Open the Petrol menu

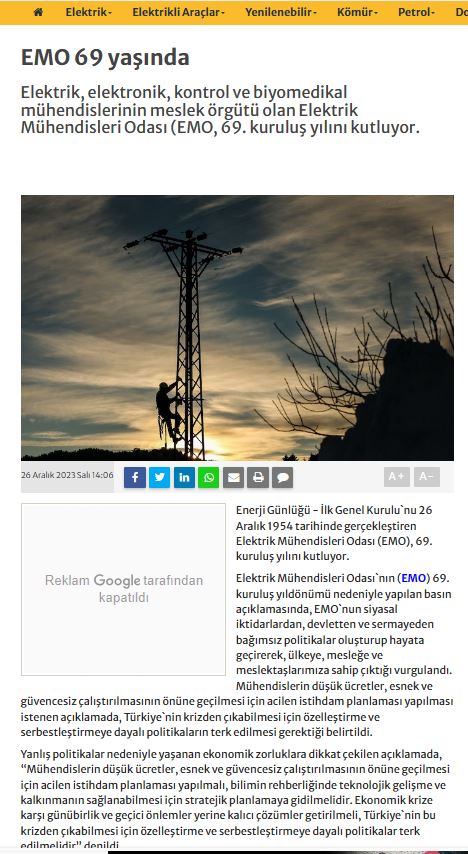click(x=416, y=12)
